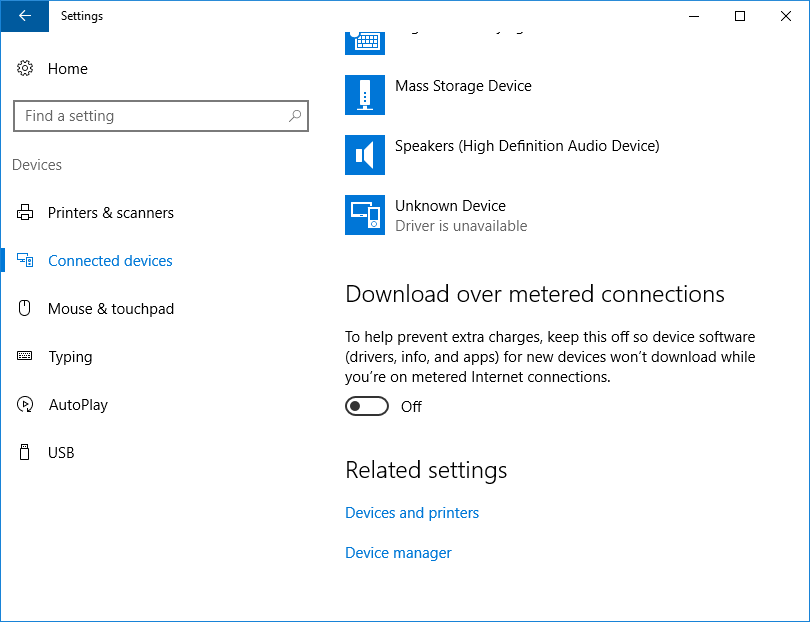This screenshot has height=622, width=810.
Task: Click the search magnifier icon
Action: 294,116
